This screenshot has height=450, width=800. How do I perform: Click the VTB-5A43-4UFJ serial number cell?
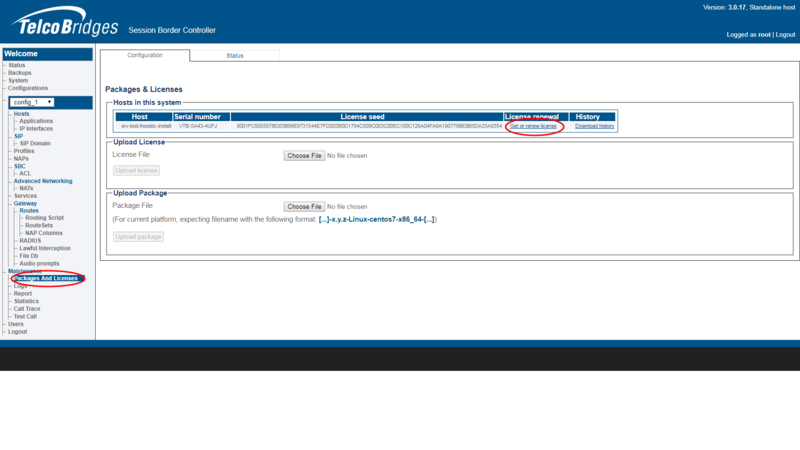tap(198, 126)
